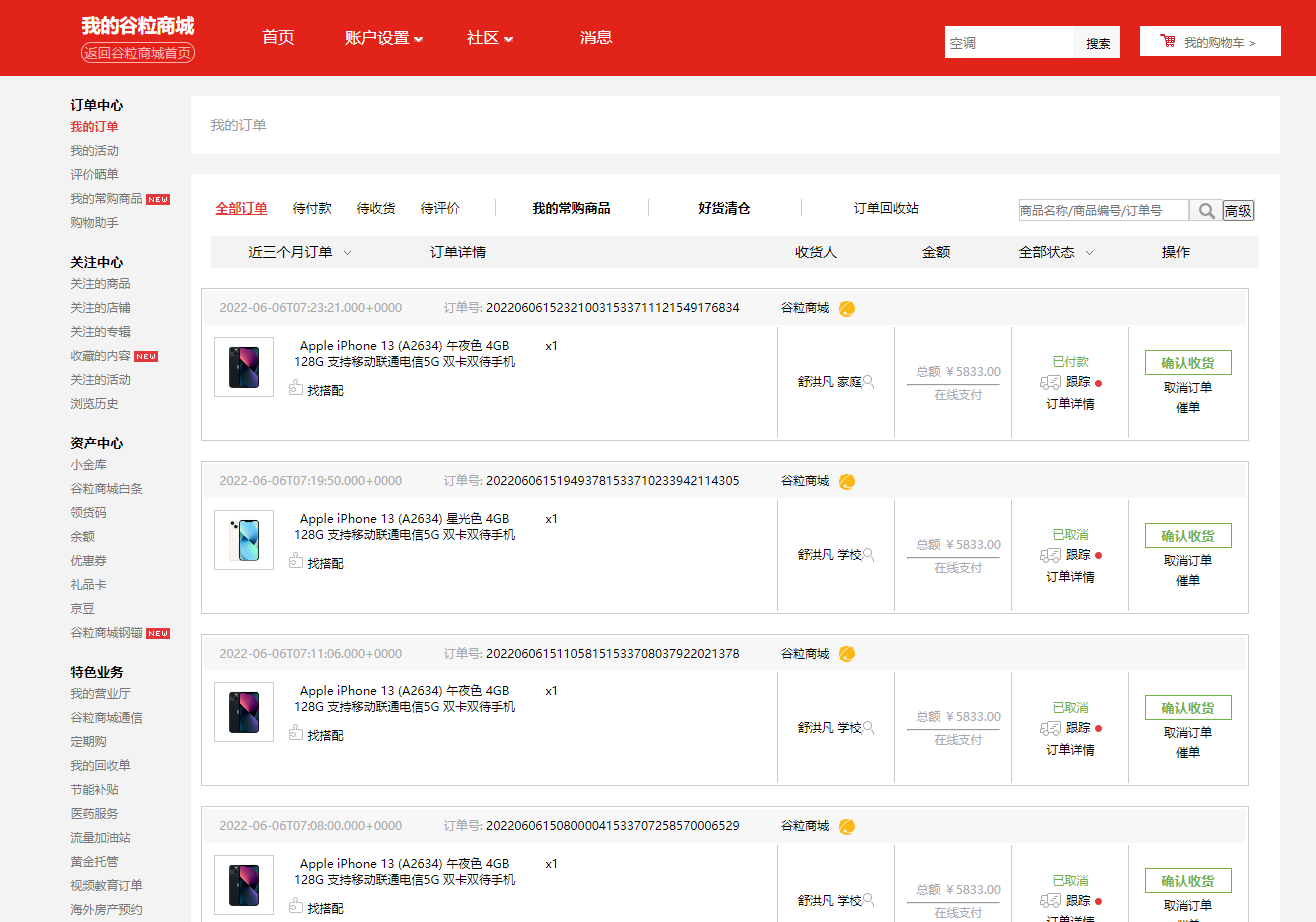
Task: Click the shopping cart icon in header
Action: coord(1168,41)
